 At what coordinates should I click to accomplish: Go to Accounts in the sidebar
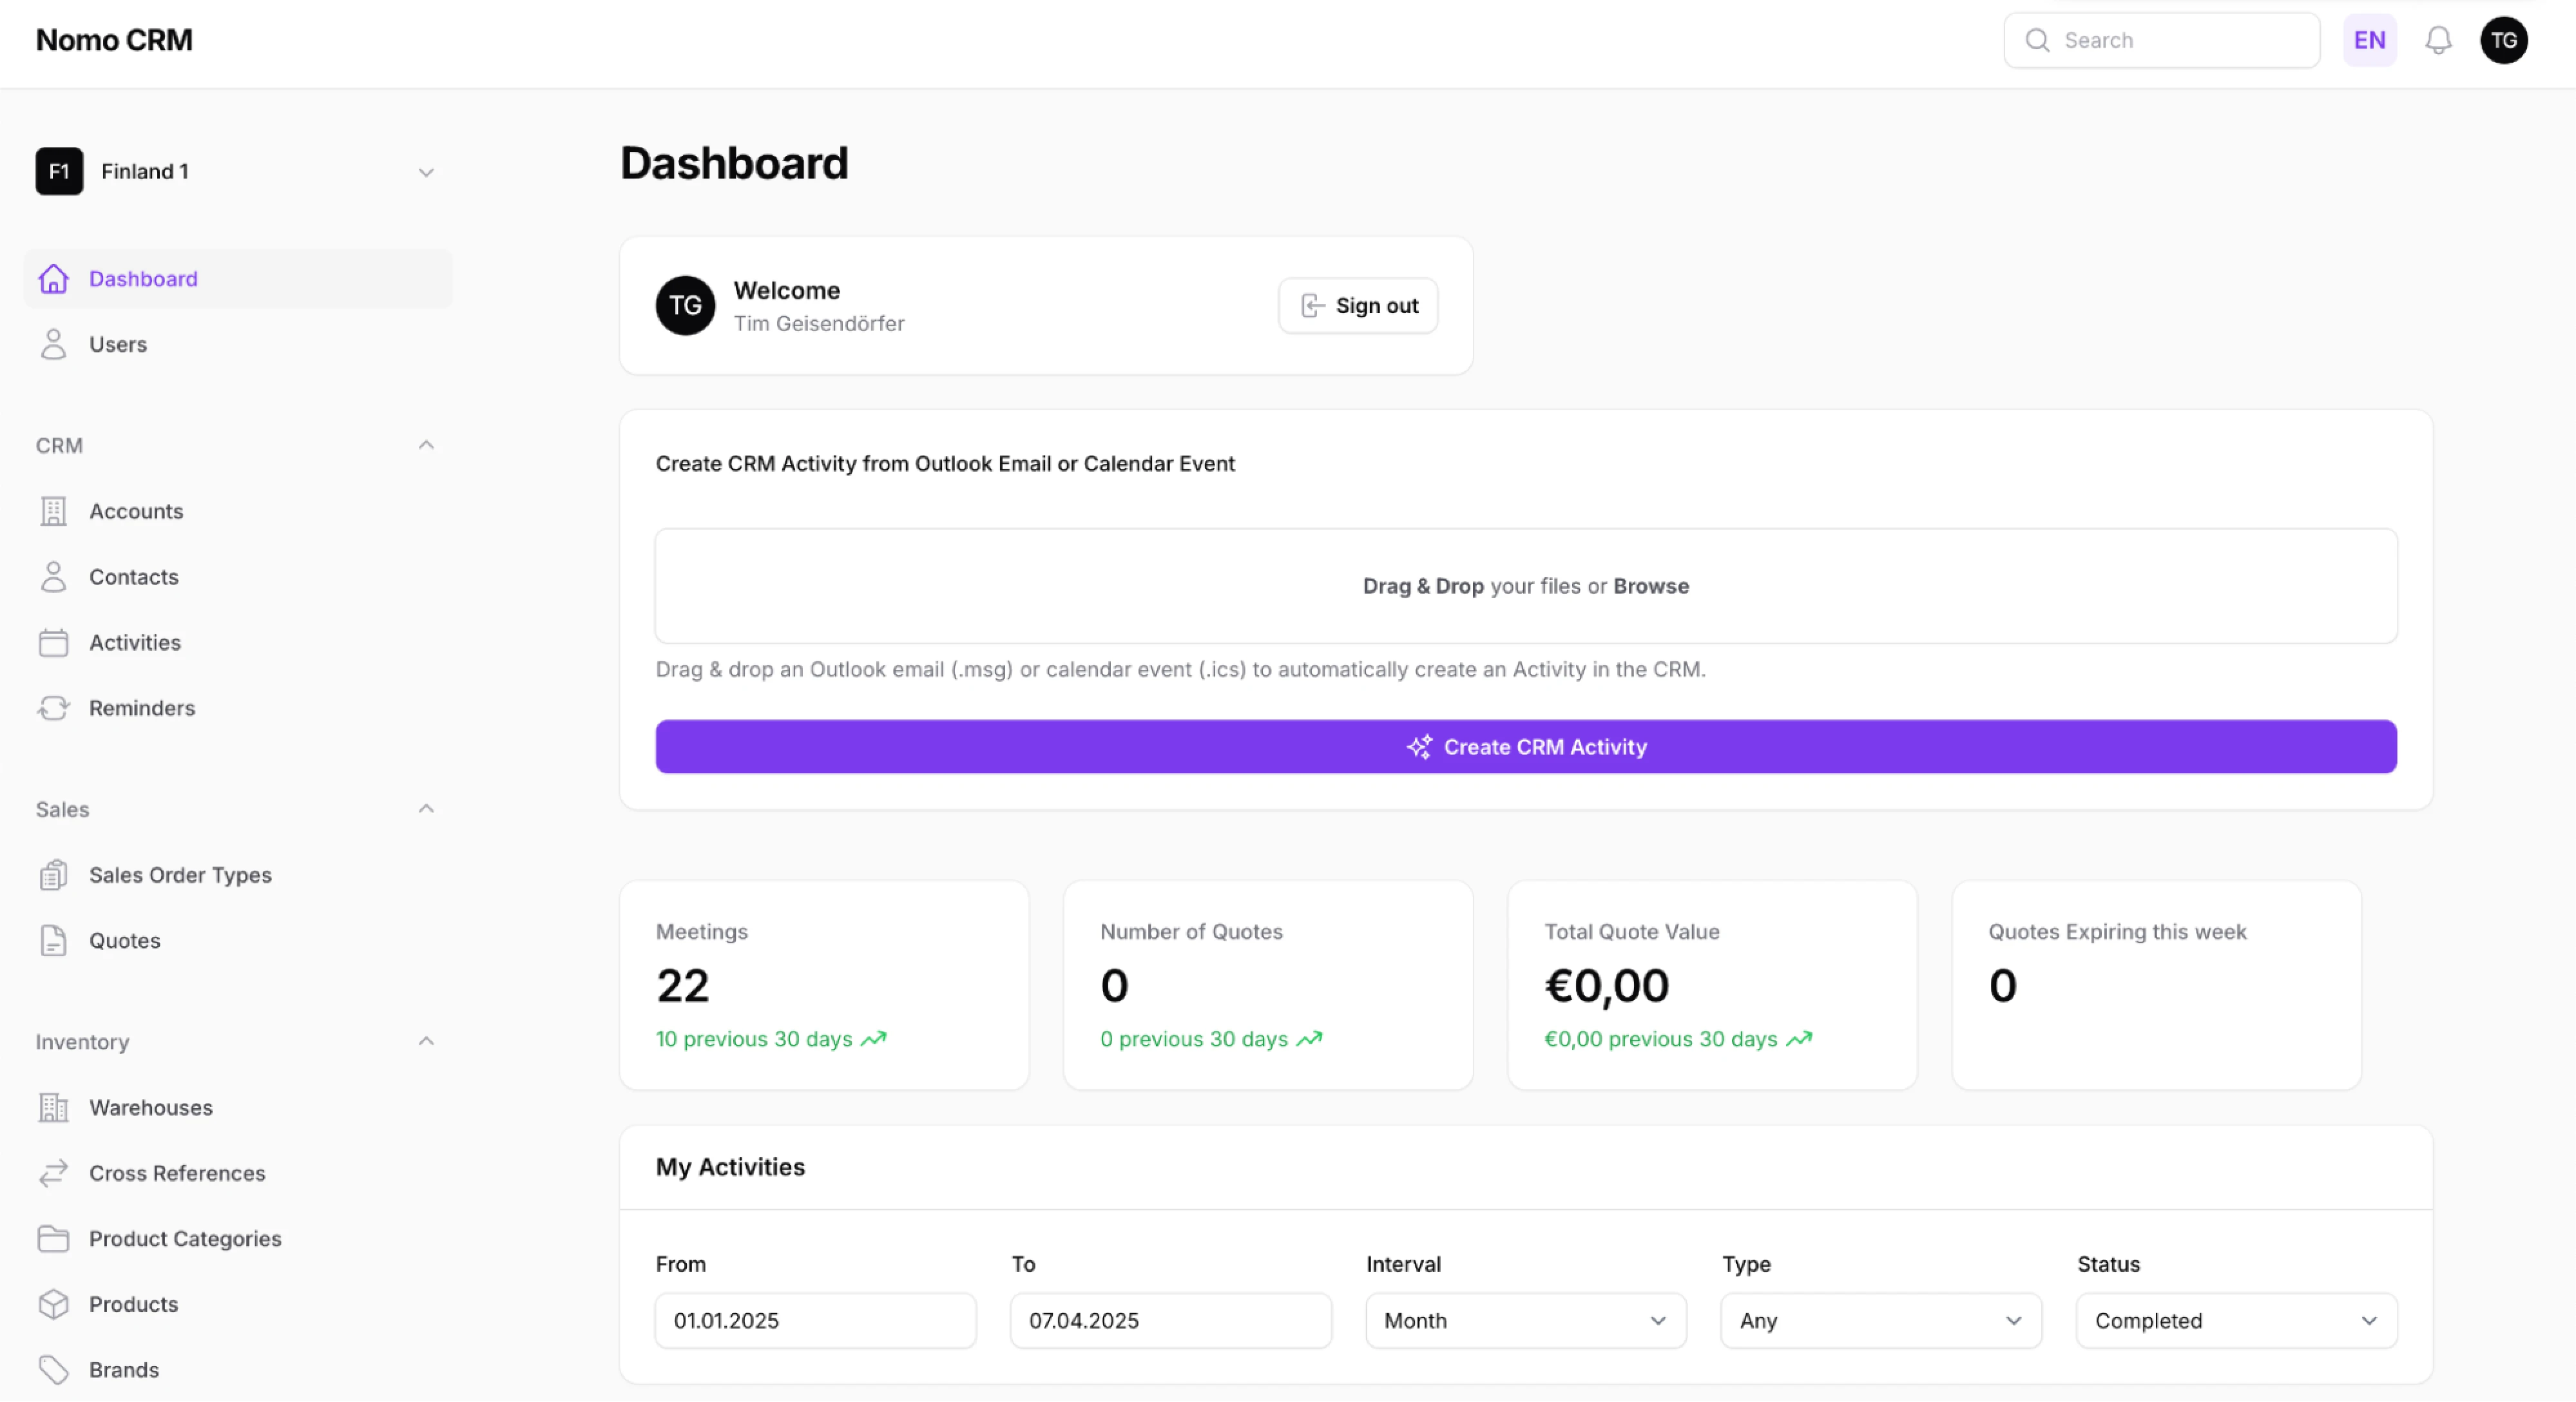136,511
